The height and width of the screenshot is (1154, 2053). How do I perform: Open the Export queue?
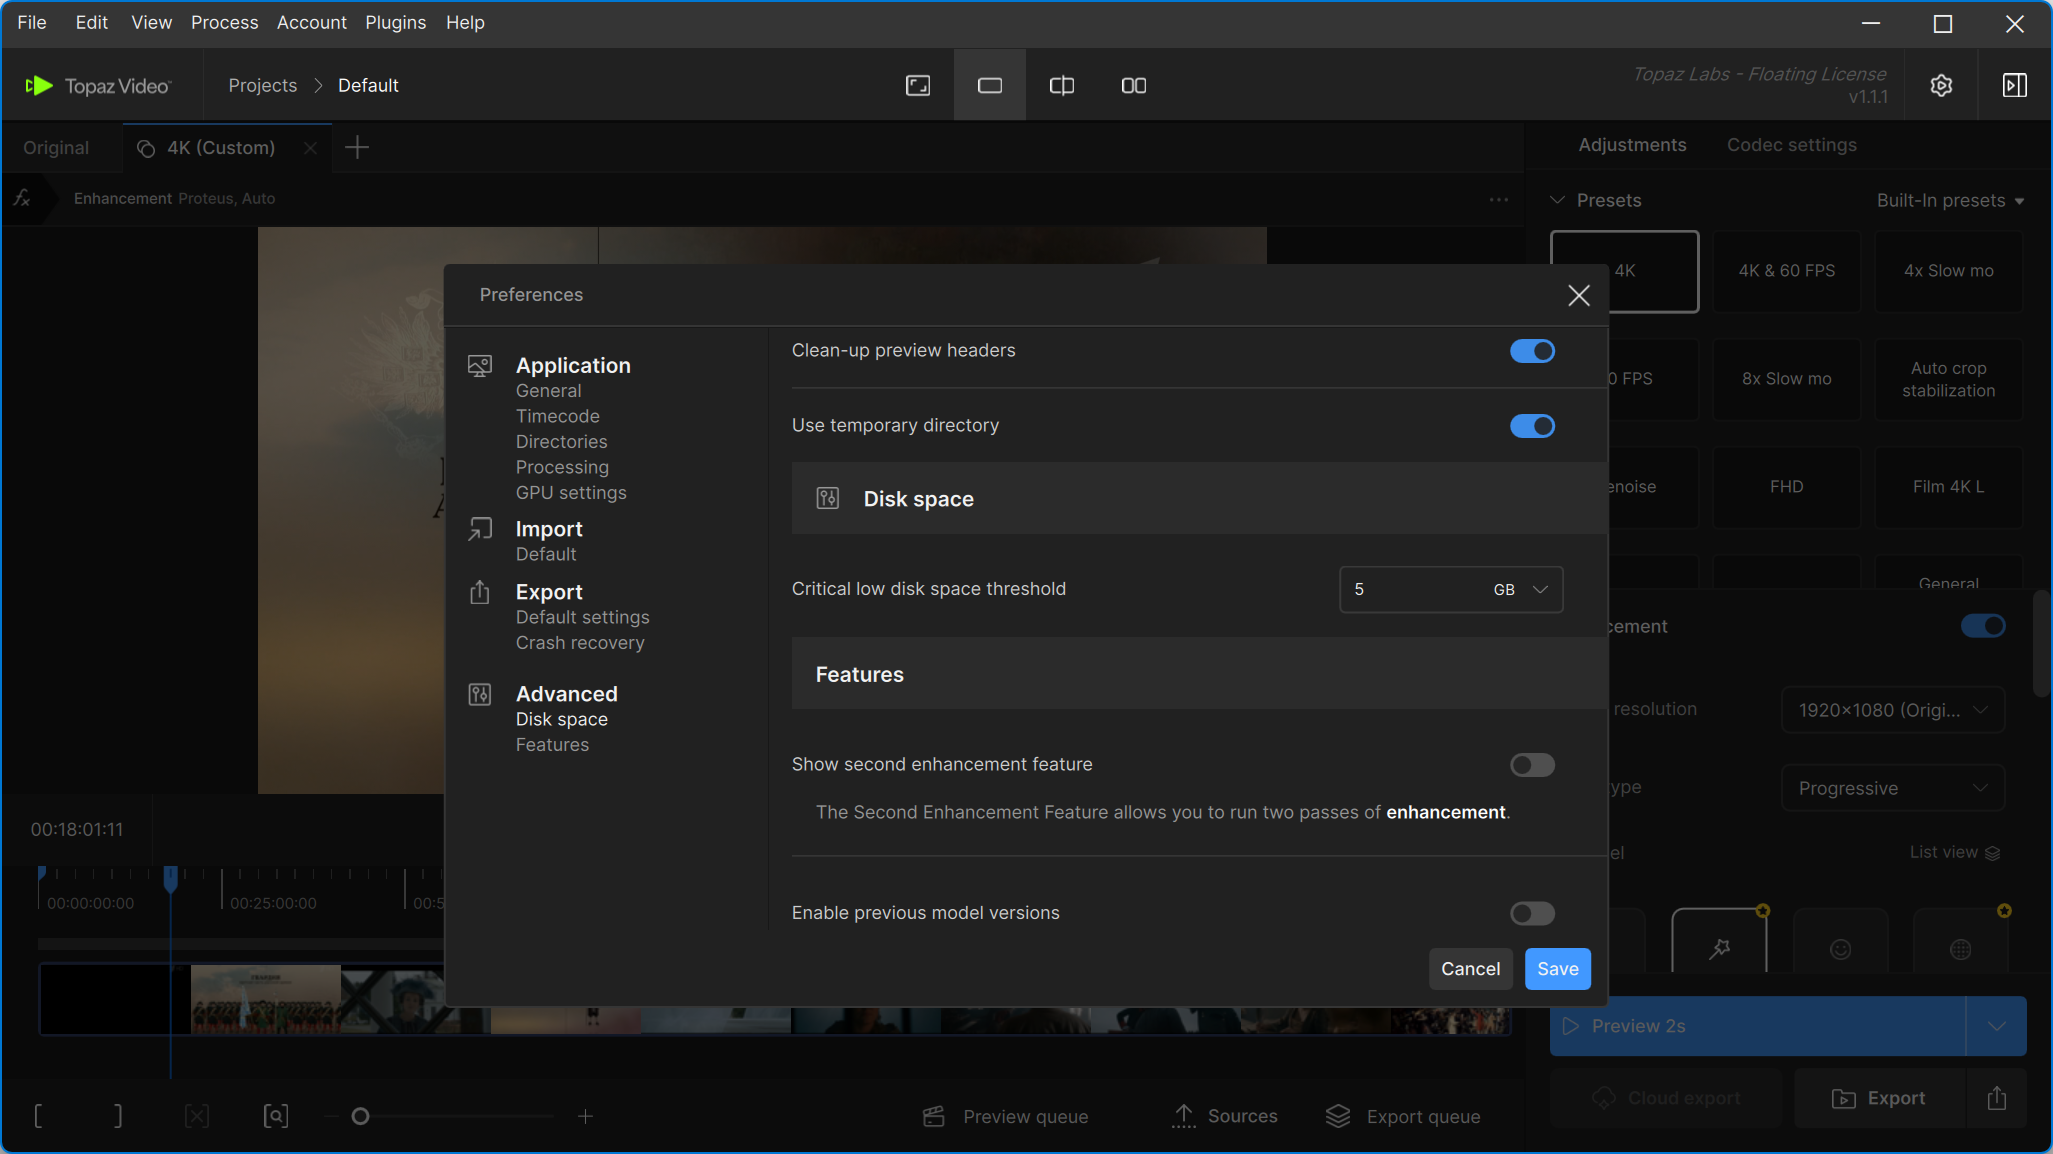coord(1403,1116)
